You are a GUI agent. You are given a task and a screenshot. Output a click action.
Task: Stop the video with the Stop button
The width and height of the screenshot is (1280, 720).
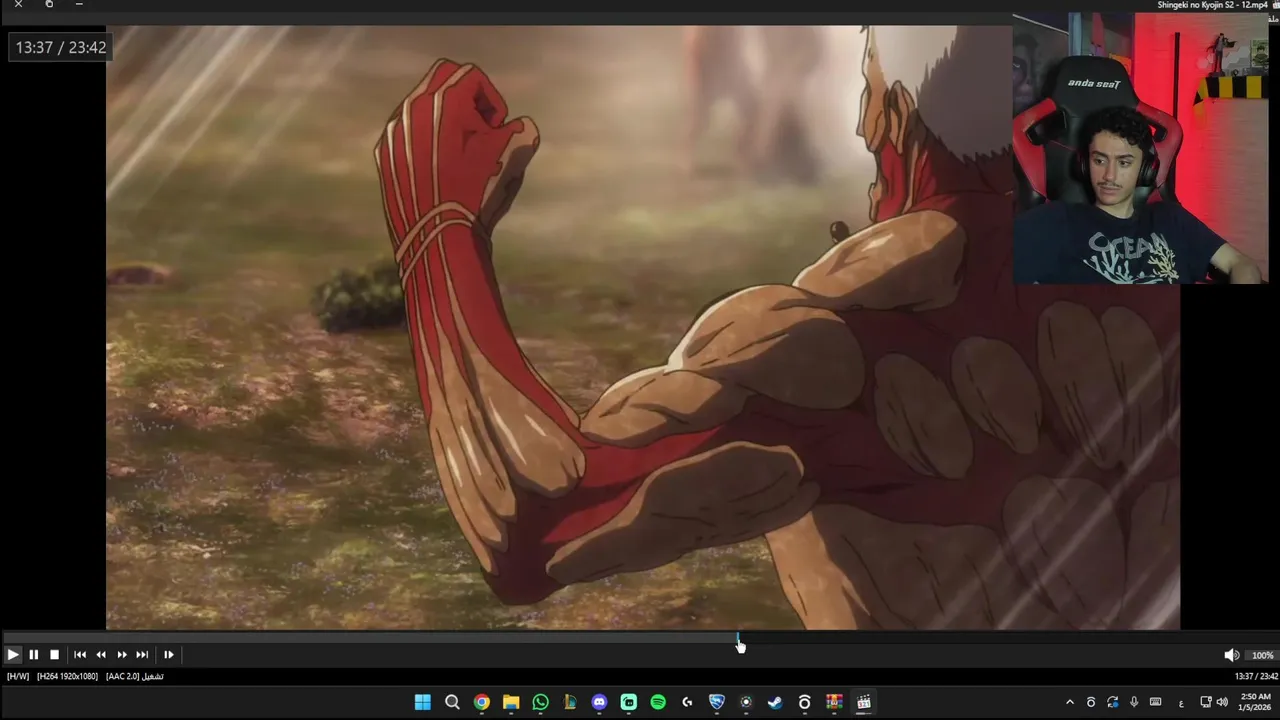click(54, 654)
